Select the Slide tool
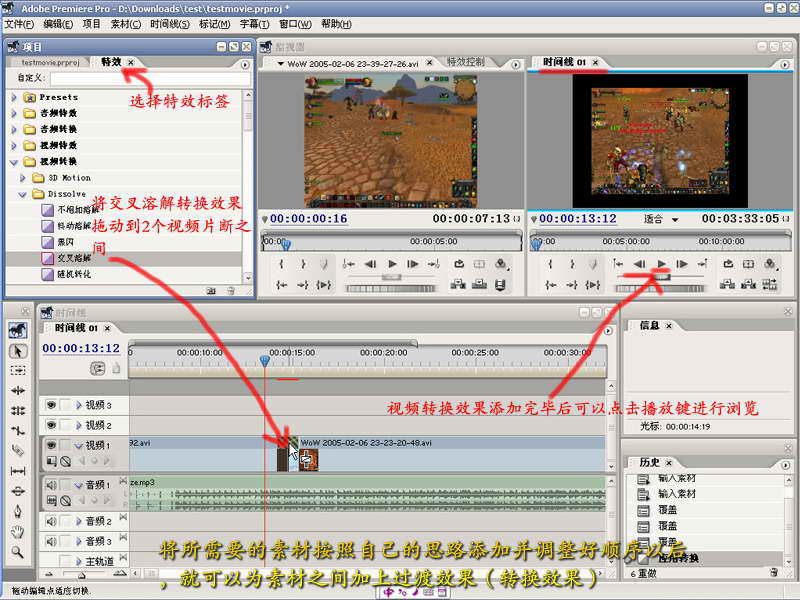The image size is (800, 600). pos(18,491)
